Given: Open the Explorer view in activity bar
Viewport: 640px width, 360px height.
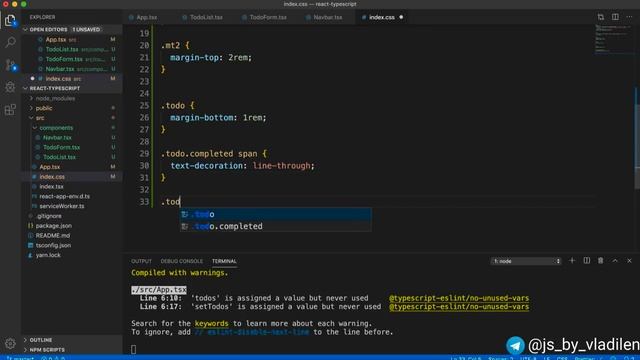Looking at the screenshot, I should pos(10,20).
